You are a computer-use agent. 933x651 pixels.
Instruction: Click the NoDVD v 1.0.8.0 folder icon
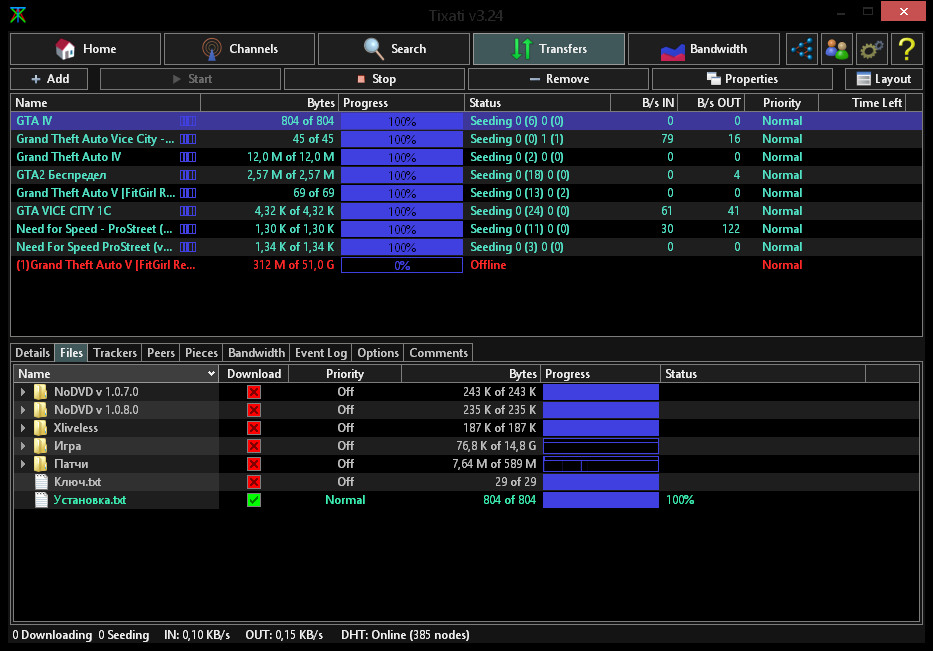point(40,409)
